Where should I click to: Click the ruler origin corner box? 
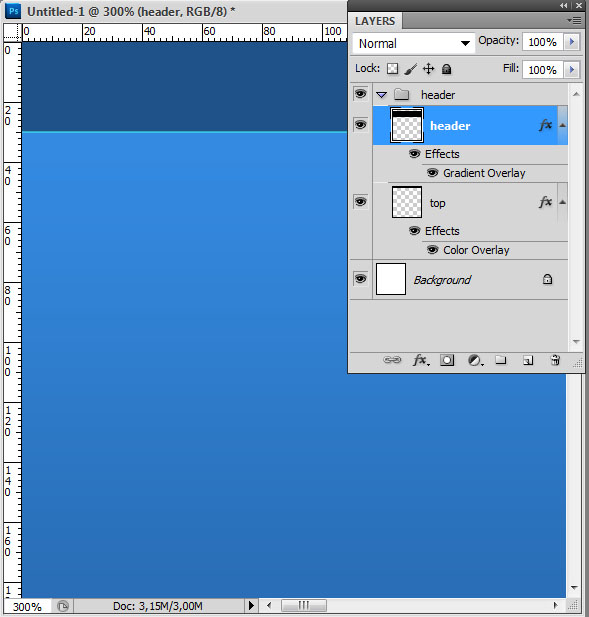(12, 32)
